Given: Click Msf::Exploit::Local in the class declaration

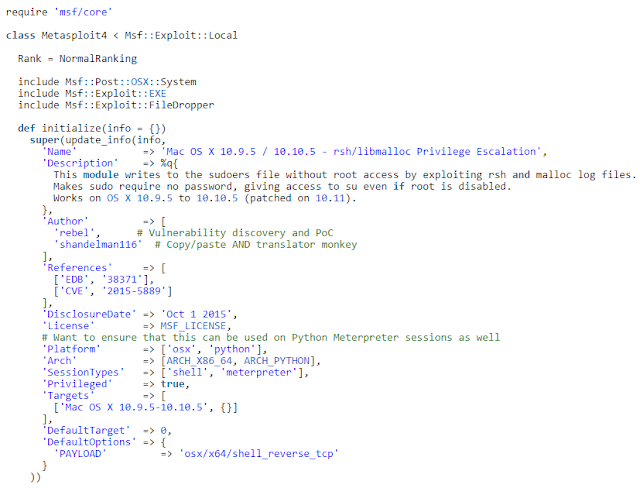Looking at the screenshot, I should [181, 35].
